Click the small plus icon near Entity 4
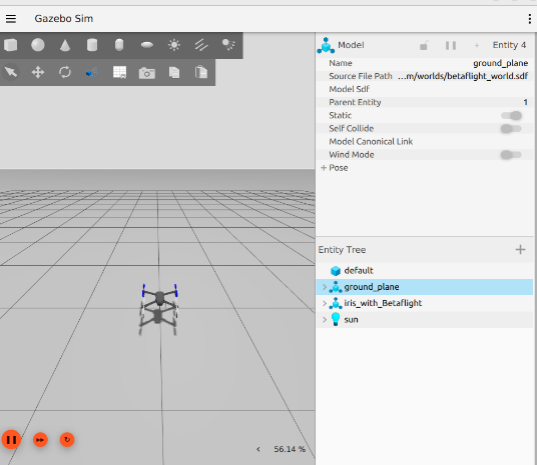537x465 pixels. point(477,45)
